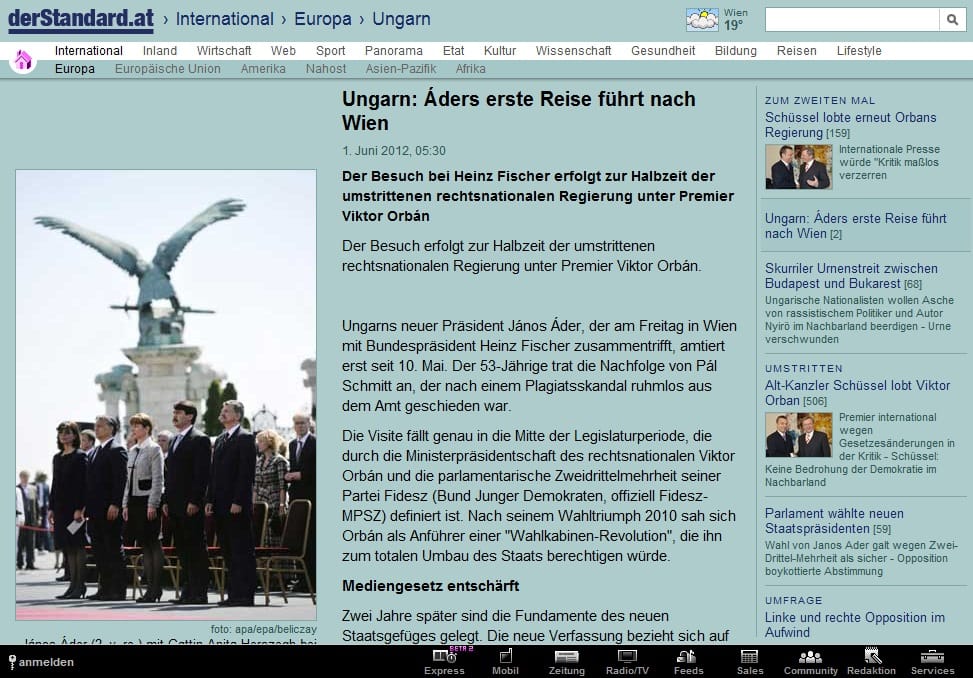Open the Wien weather icon

point(702,20)
